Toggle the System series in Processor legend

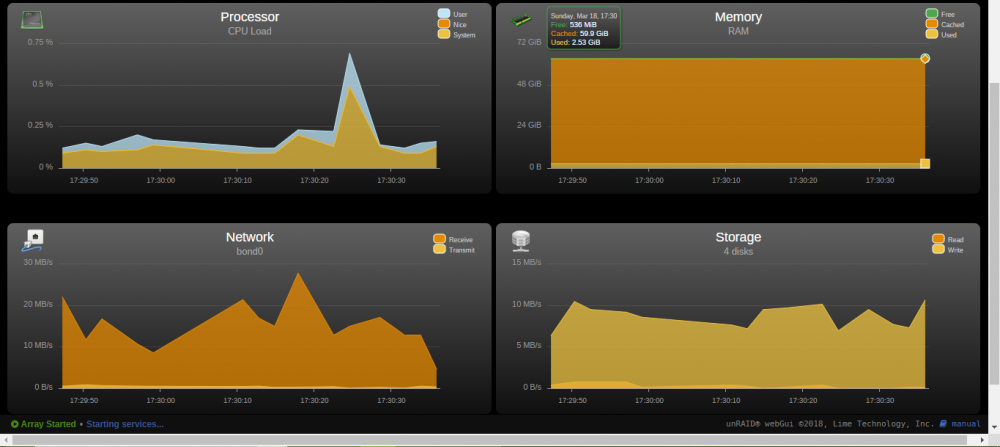click(x=456, y=34)
